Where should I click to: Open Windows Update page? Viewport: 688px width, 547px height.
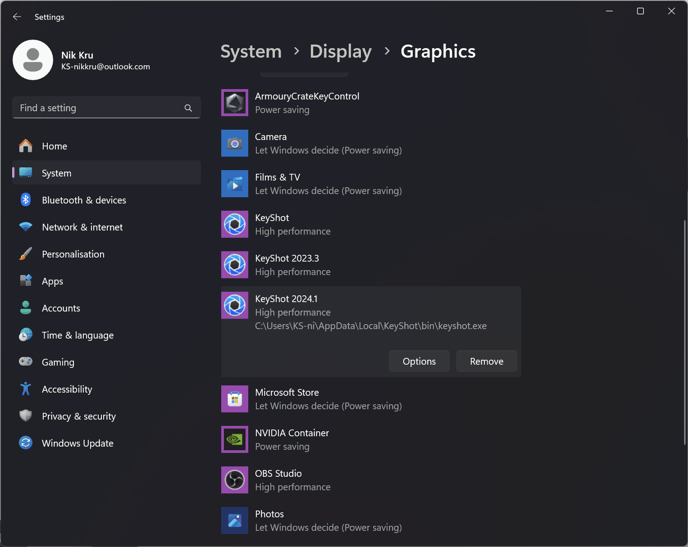point(107,443)
